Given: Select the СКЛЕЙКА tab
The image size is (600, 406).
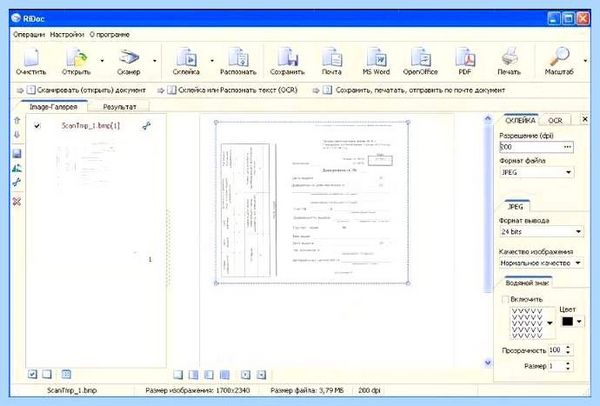Looking at the screenshot, I should [520, 120].
